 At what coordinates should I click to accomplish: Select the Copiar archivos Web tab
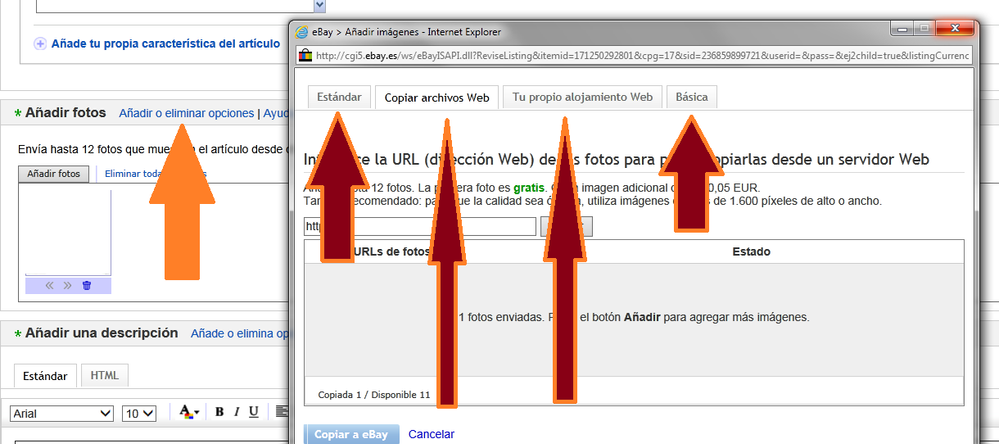[x=437, y=97]
